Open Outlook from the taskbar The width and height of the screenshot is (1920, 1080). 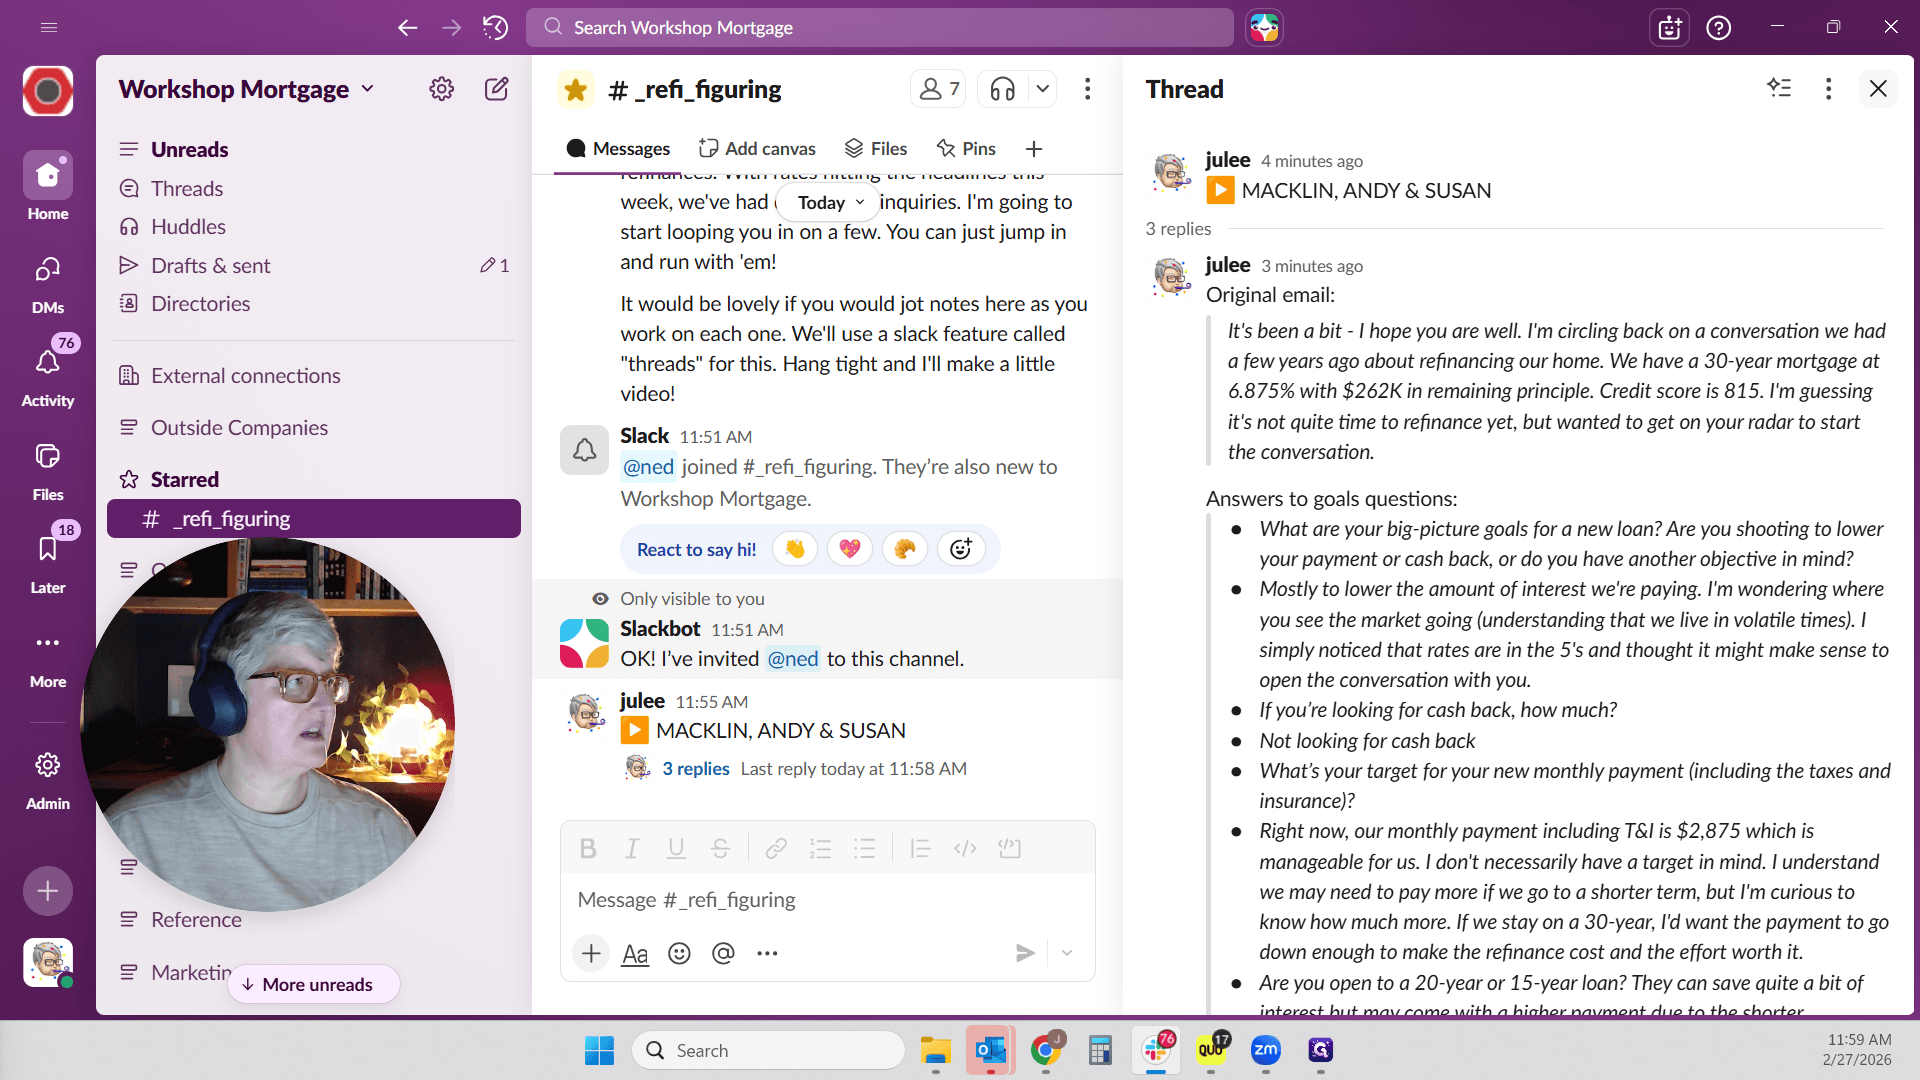[x=990, y=1050]
